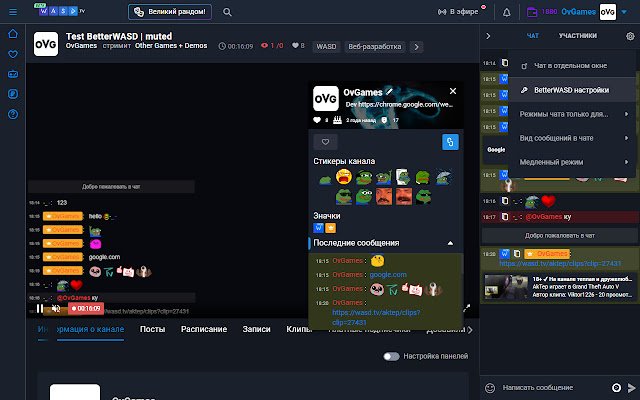
Task: Click the orange crown badge under Значки
Action: pos(331,228)
